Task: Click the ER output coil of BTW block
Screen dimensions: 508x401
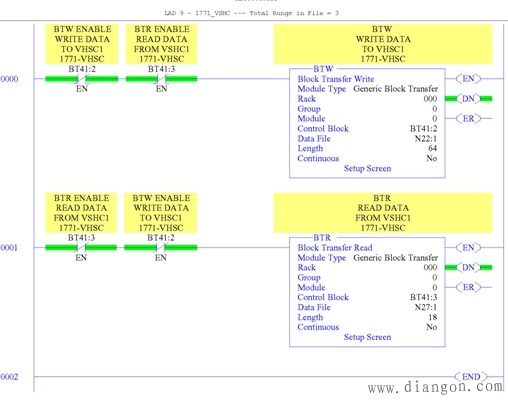Action: [x=468, y=118]
